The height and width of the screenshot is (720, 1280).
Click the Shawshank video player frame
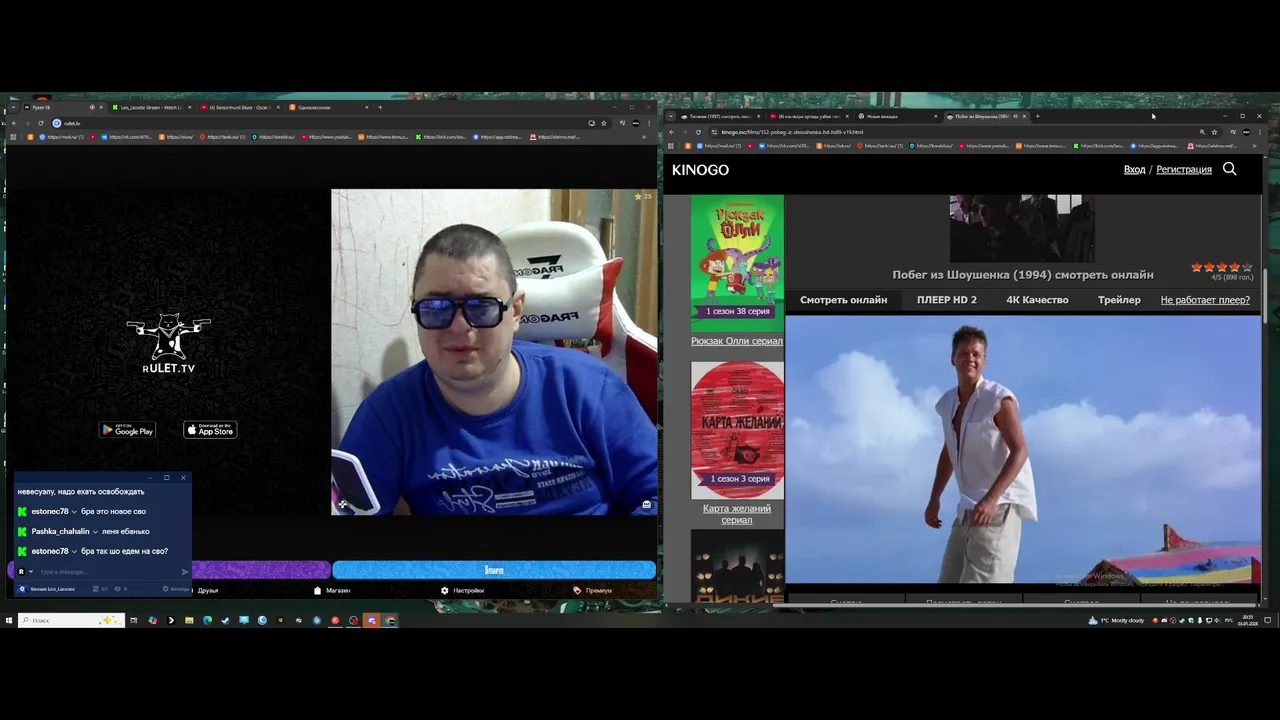[x=1023, y=450]
